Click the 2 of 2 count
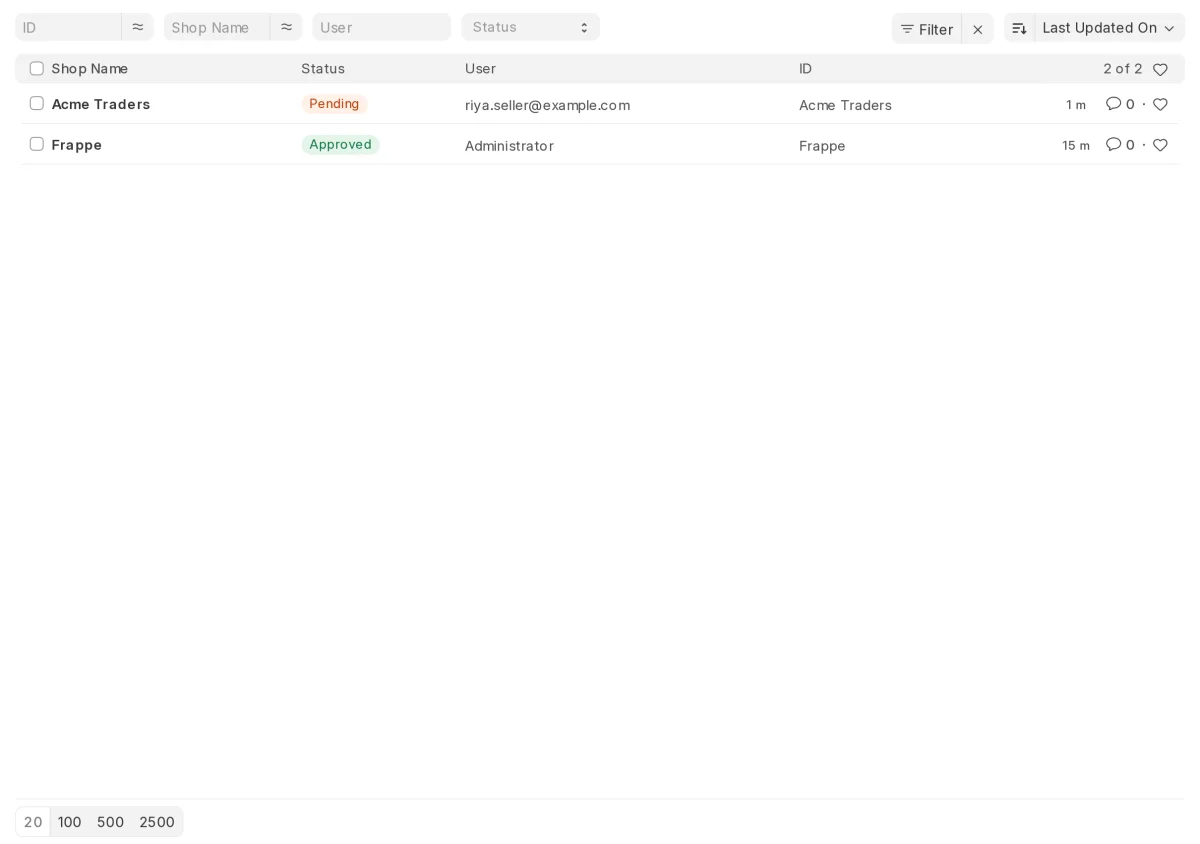Screen dimensions: 1200x844 (1122, 68)
